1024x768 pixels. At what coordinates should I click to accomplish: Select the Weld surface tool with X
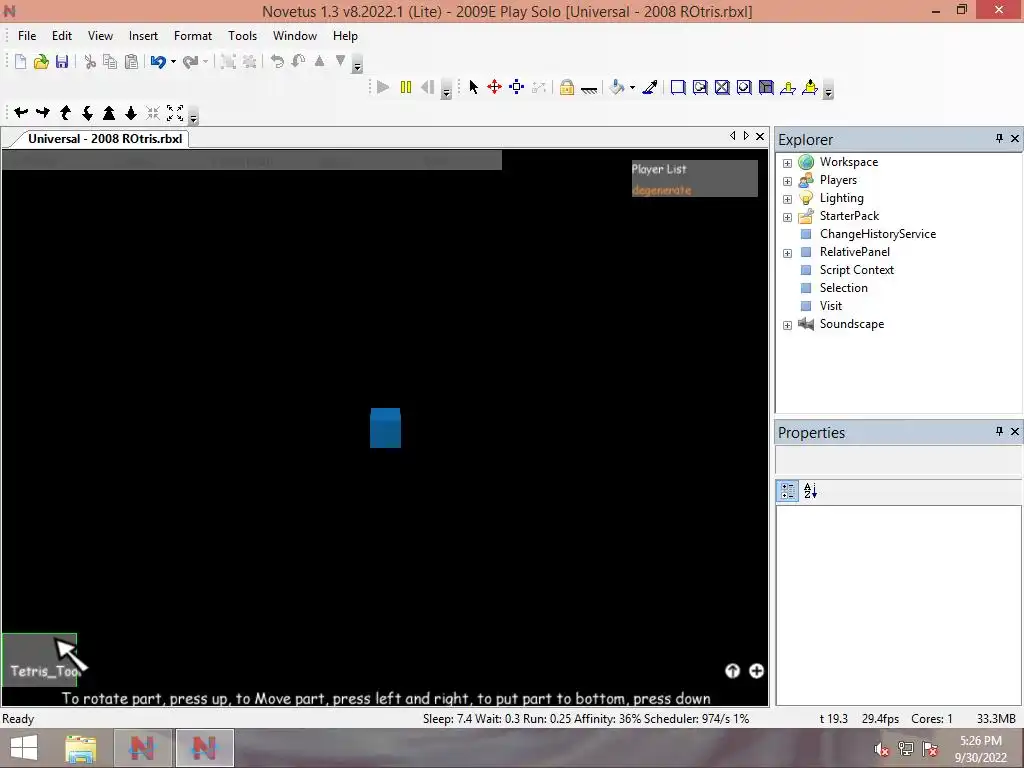pyautogui.click(x=722, y=87)
